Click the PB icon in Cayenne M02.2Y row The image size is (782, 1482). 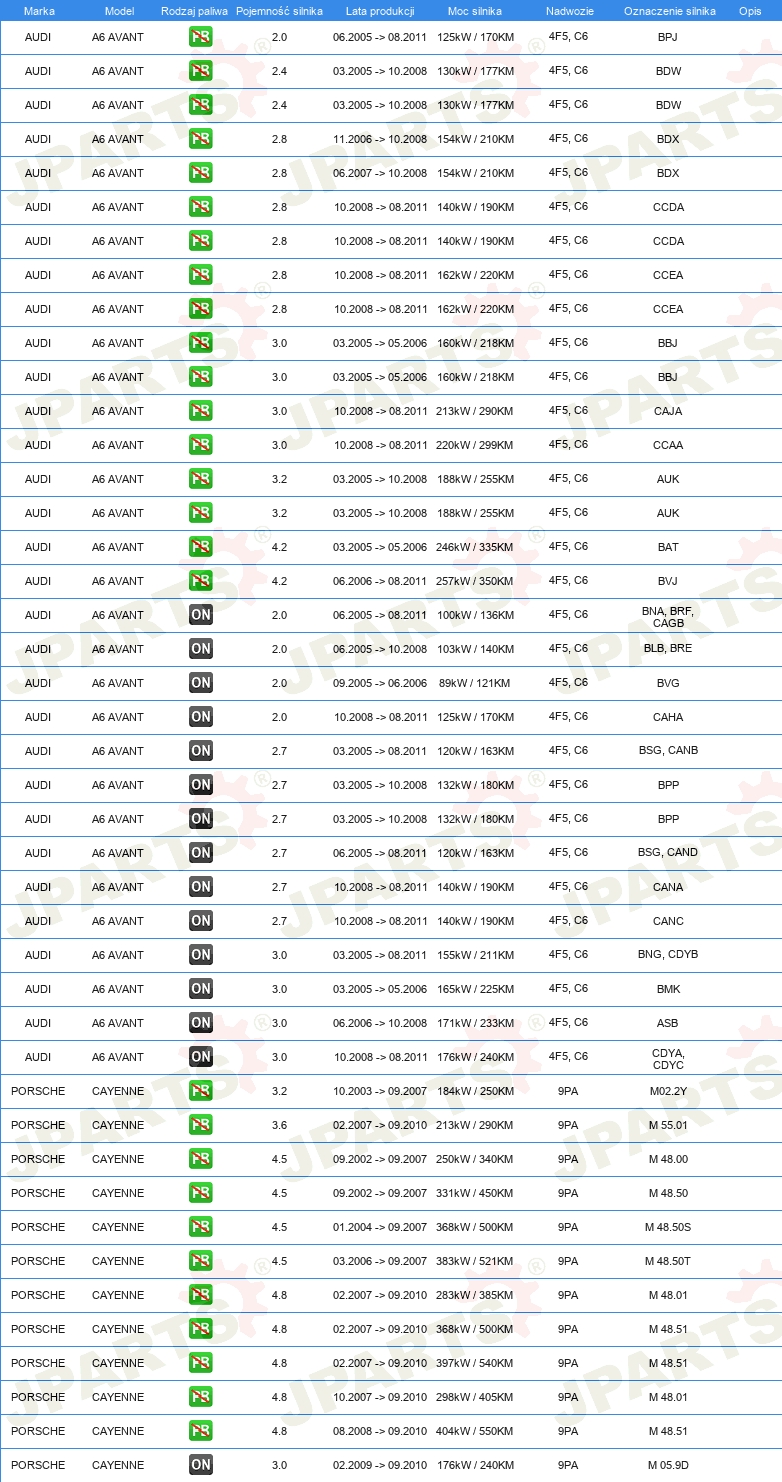coord(201,1091)
